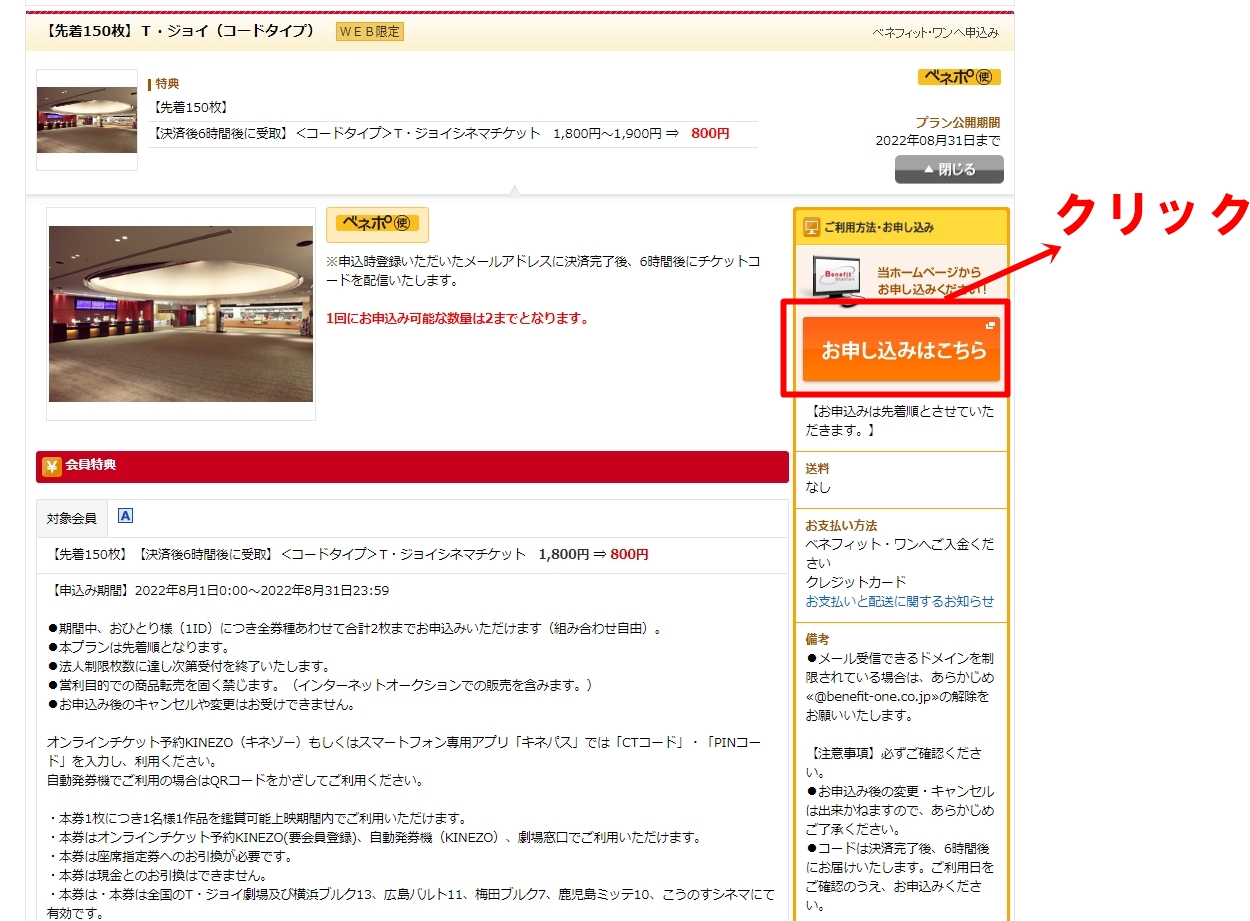The image size is (1250, 921).
Task: Click the 営利目的での商品転売 warning line
Action: click(320, 685)
